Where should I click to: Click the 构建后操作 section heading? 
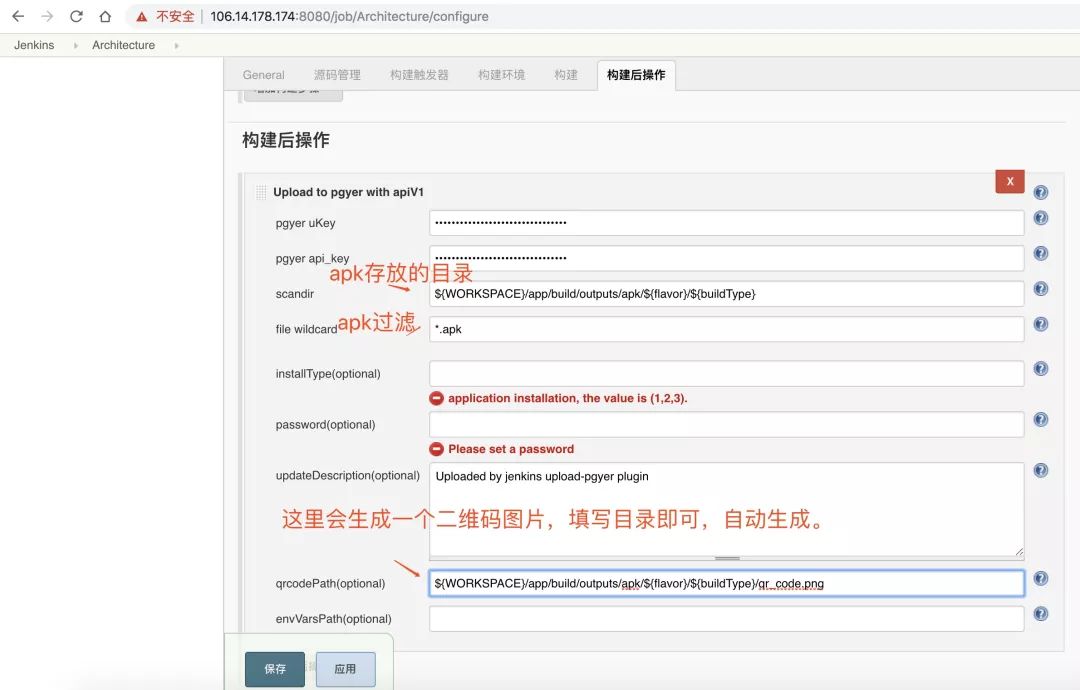(286, 140)
